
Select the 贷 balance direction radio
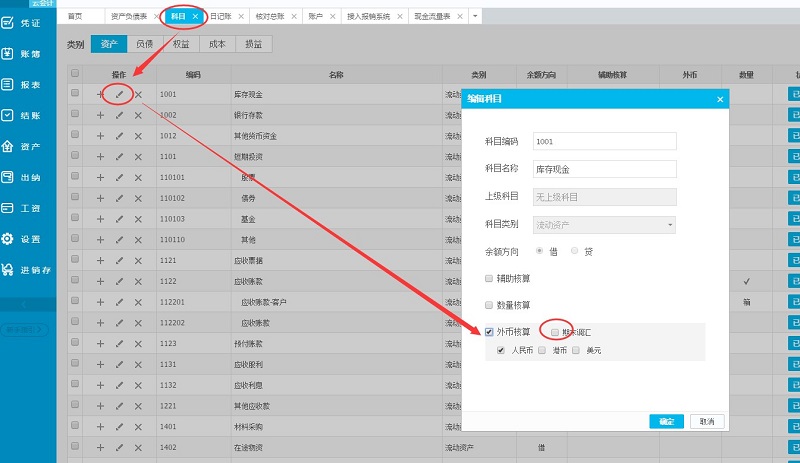[574, 250]
